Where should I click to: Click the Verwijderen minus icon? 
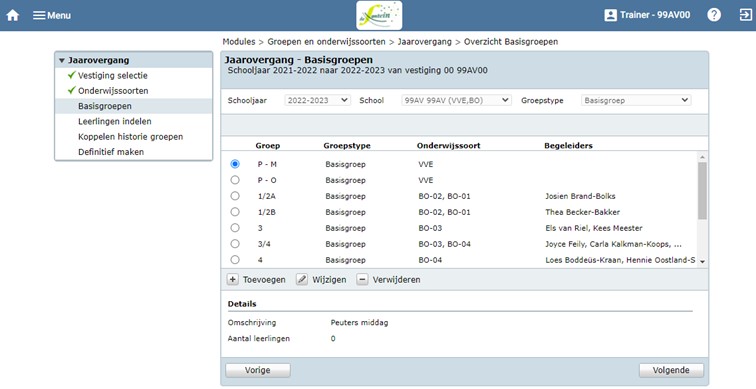[362, 280]
